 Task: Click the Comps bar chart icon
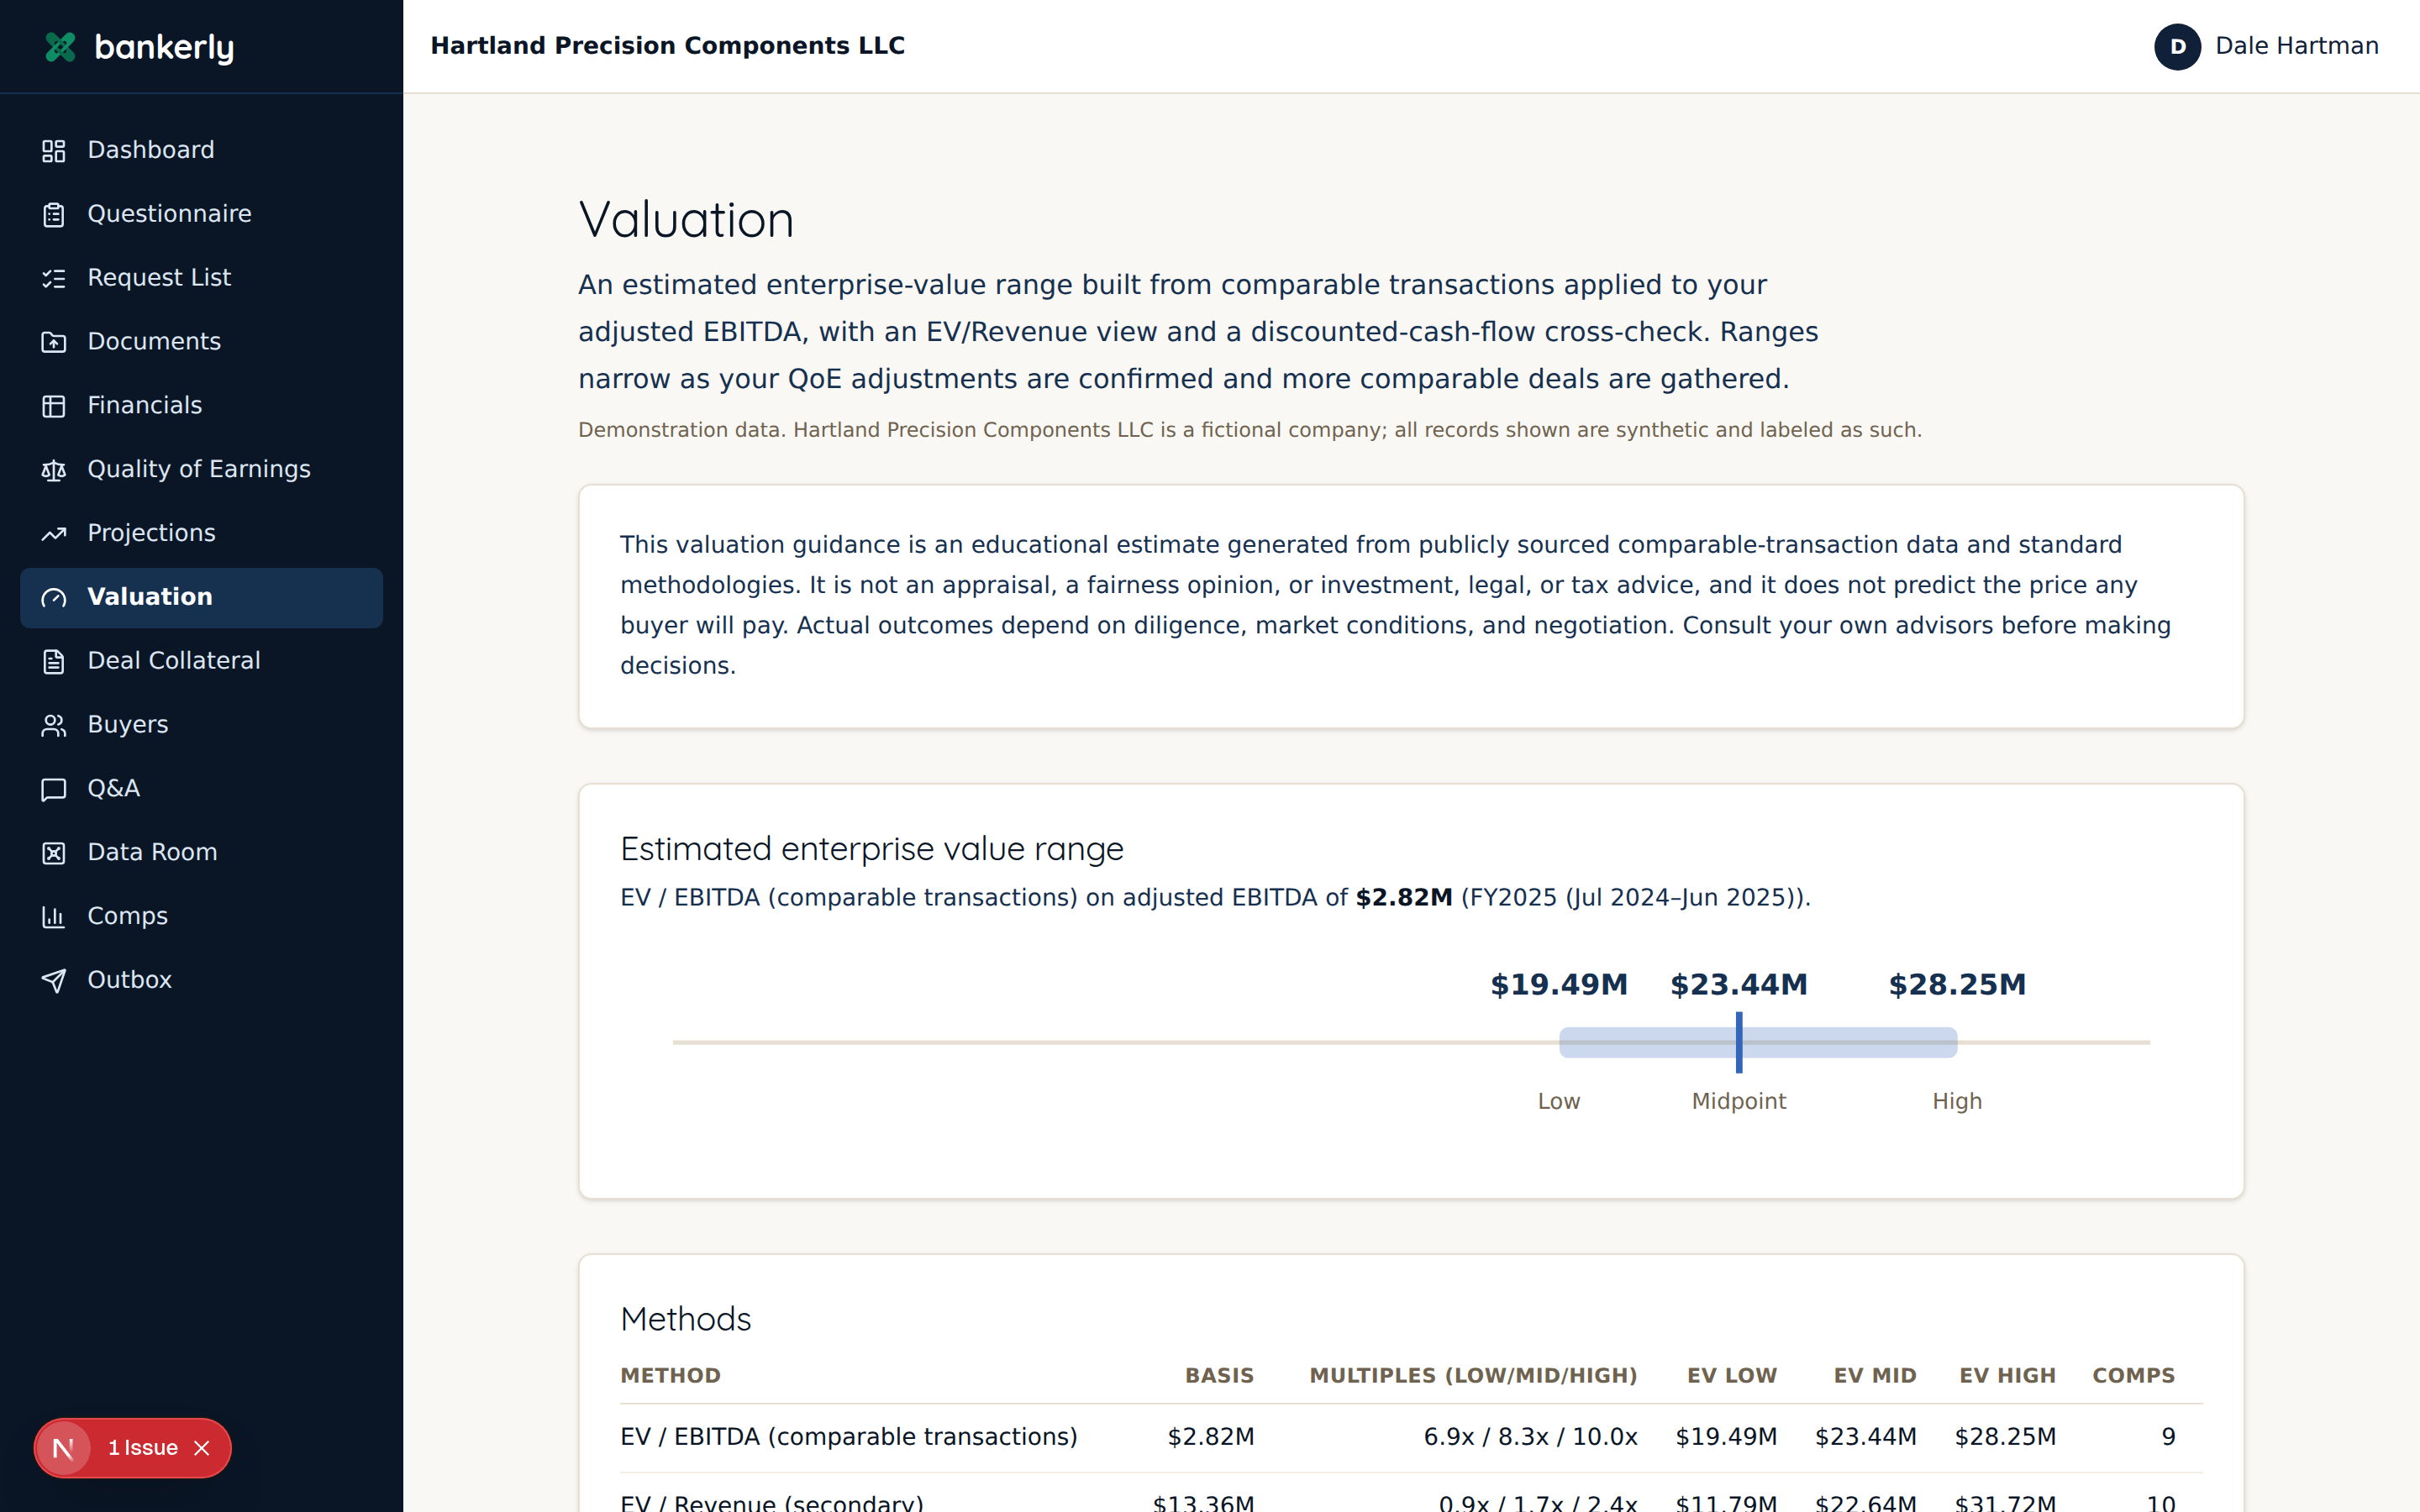pyautogui.click(x=54, y=917)
